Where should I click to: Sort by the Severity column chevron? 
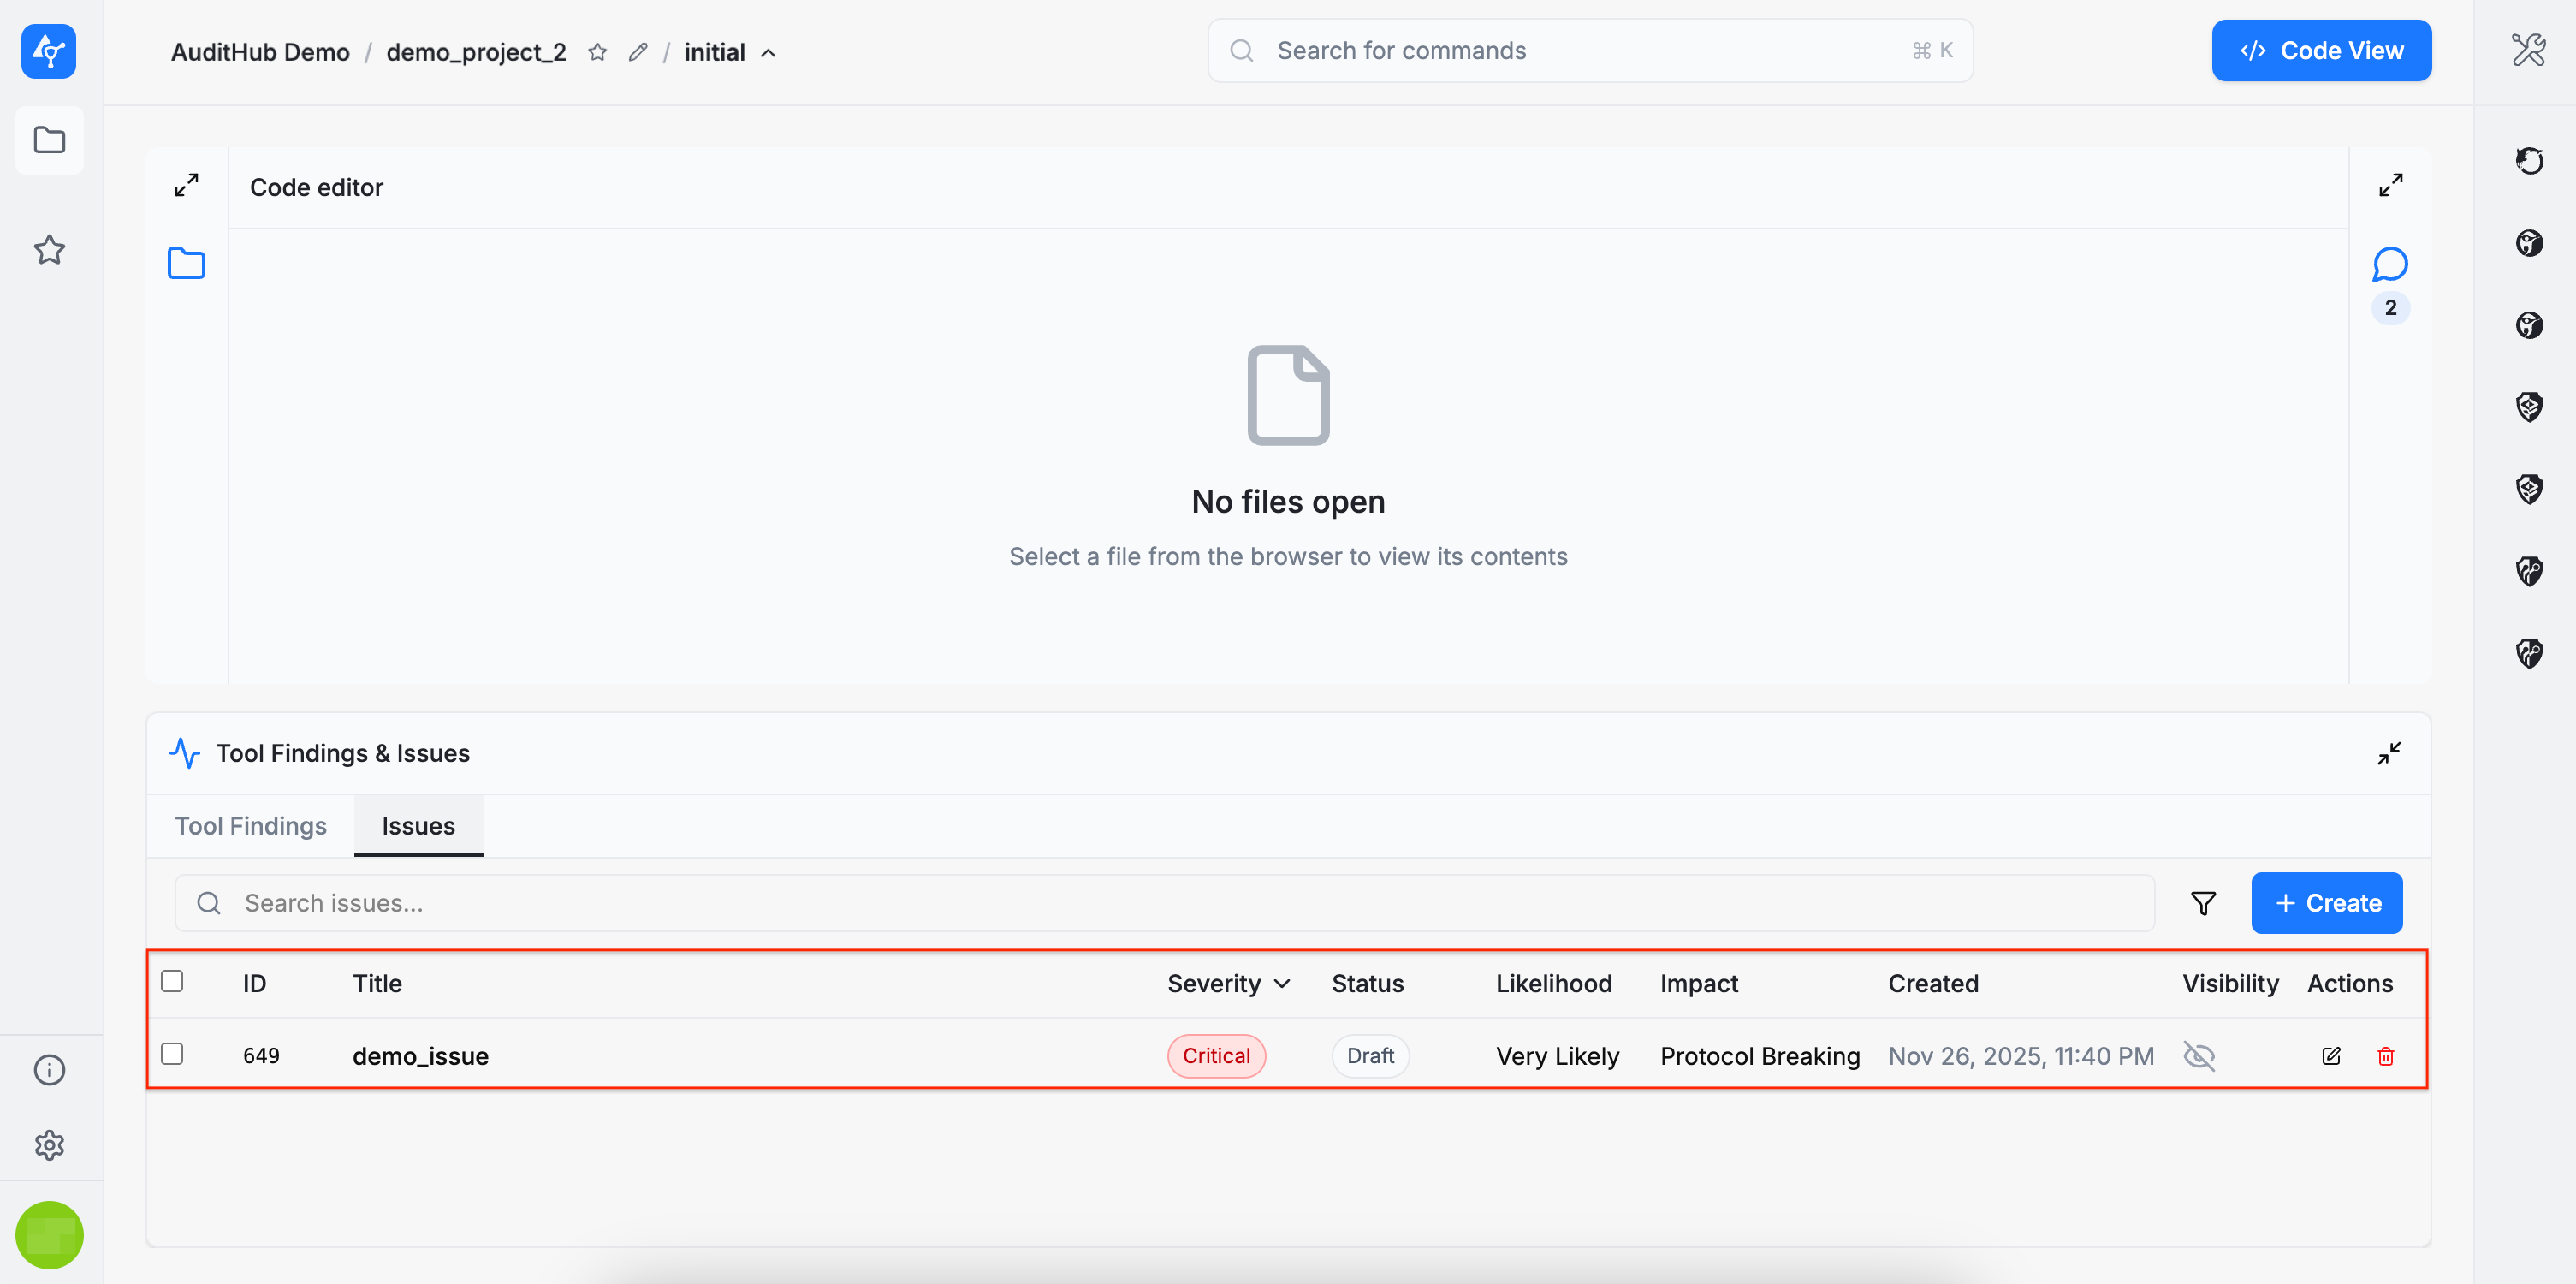point(1282,984)
